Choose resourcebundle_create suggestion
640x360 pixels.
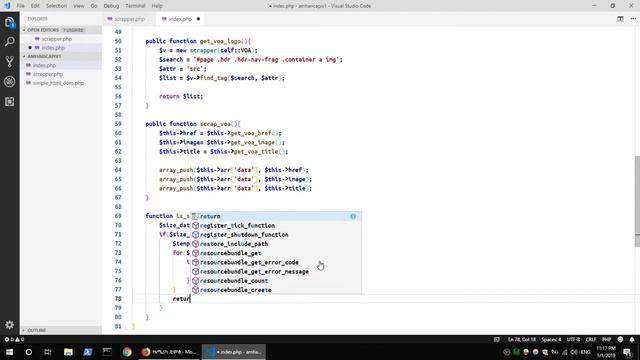pyautogui.click(x=276, y=290)
